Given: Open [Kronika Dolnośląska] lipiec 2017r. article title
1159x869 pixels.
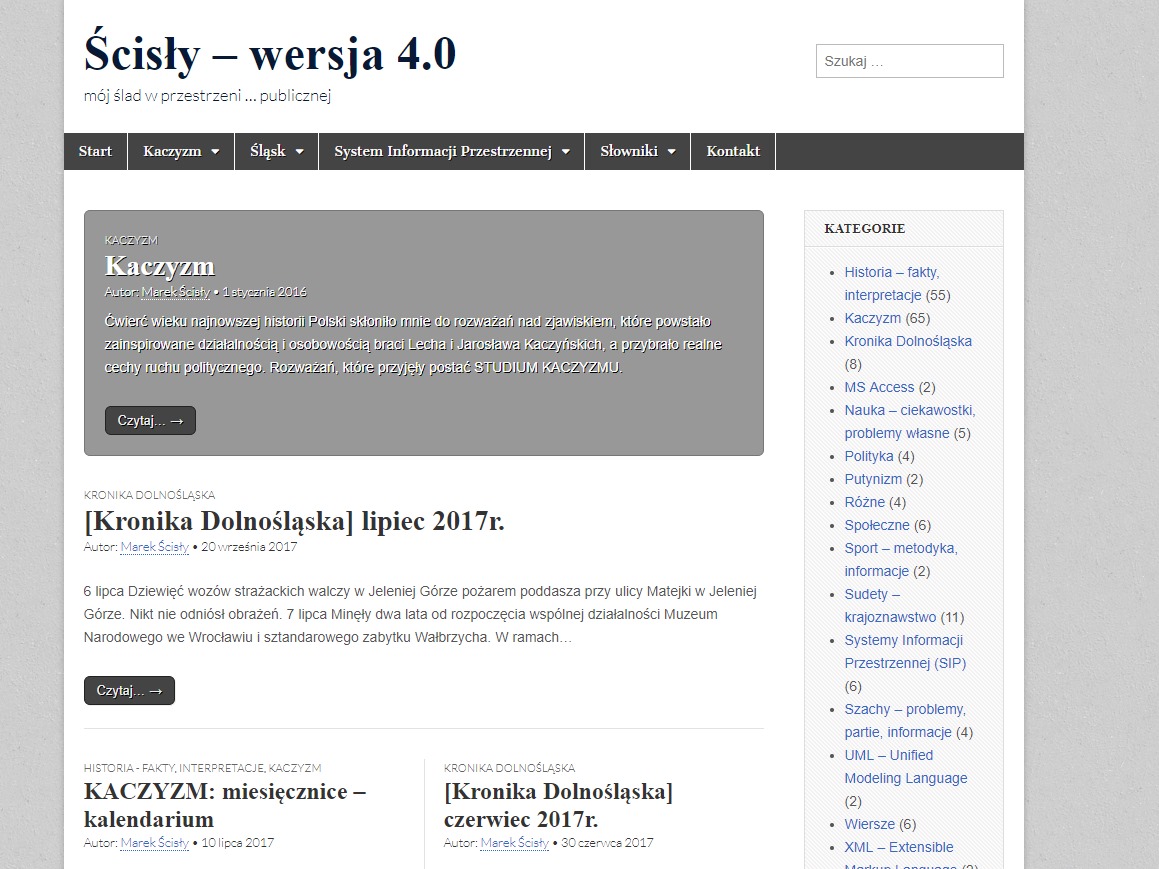Looking at the screenshot, I should coord(294,521).
